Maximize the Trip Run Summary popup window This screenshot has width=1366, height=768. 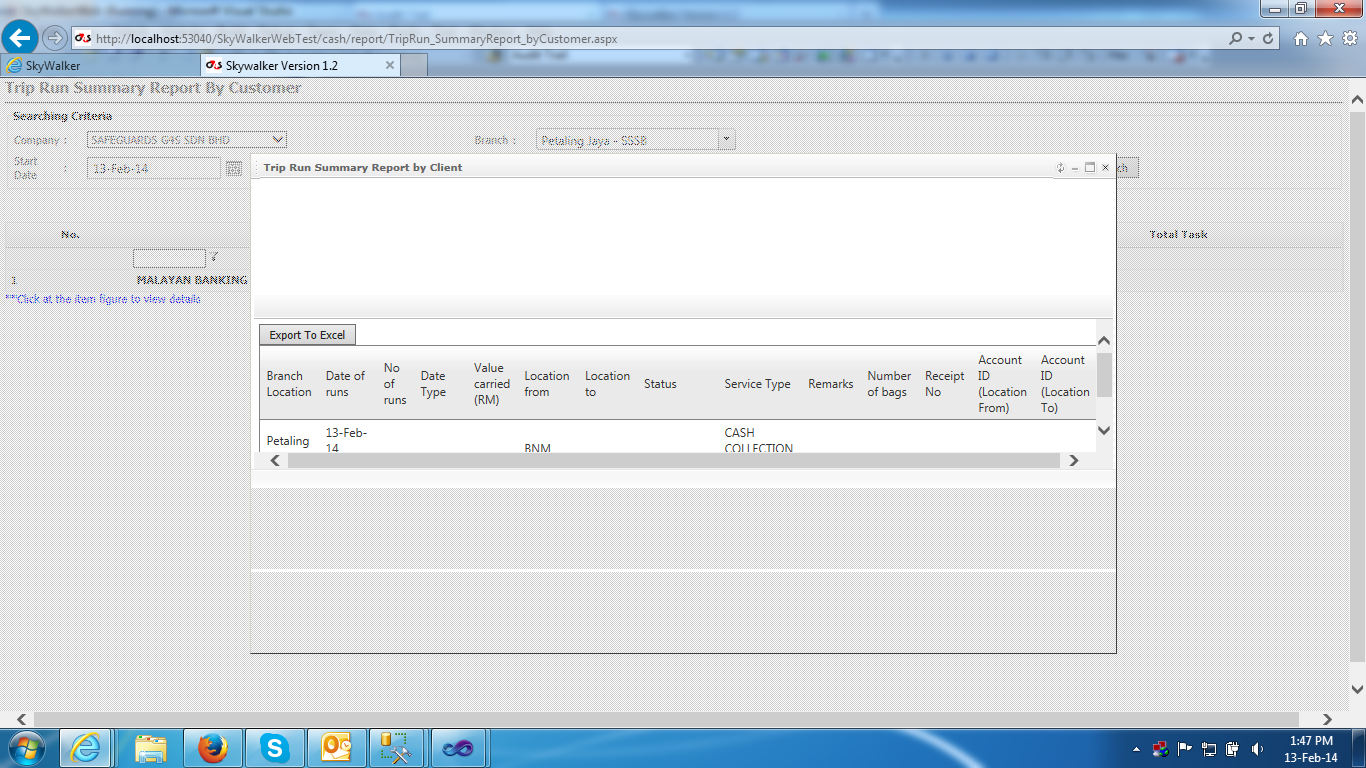pyautogui.click(x=1090, y=168)
